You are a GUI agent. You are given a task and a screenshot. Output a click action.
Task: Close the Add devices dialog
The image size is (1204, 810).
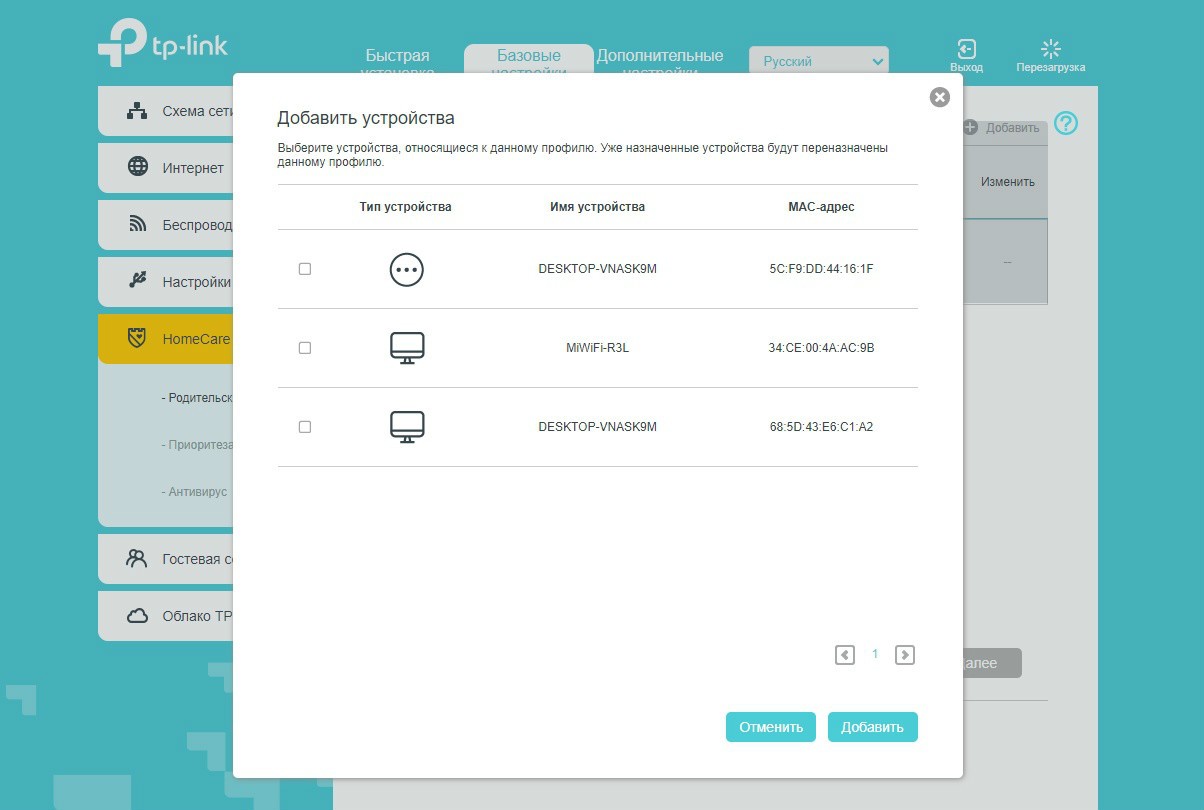coord(939,97)
